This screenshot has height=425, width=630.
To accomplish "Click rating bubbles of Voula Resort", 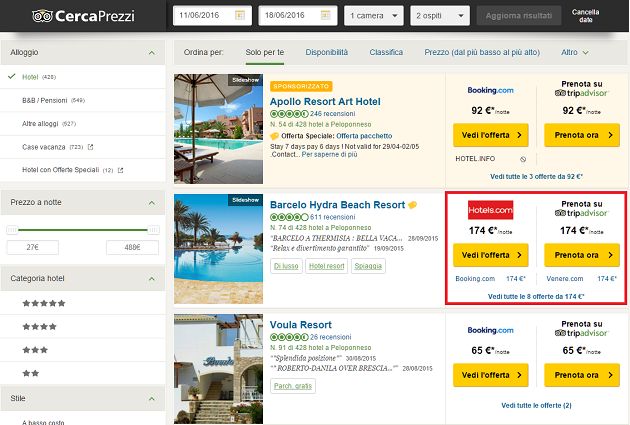I will [289, 337].
